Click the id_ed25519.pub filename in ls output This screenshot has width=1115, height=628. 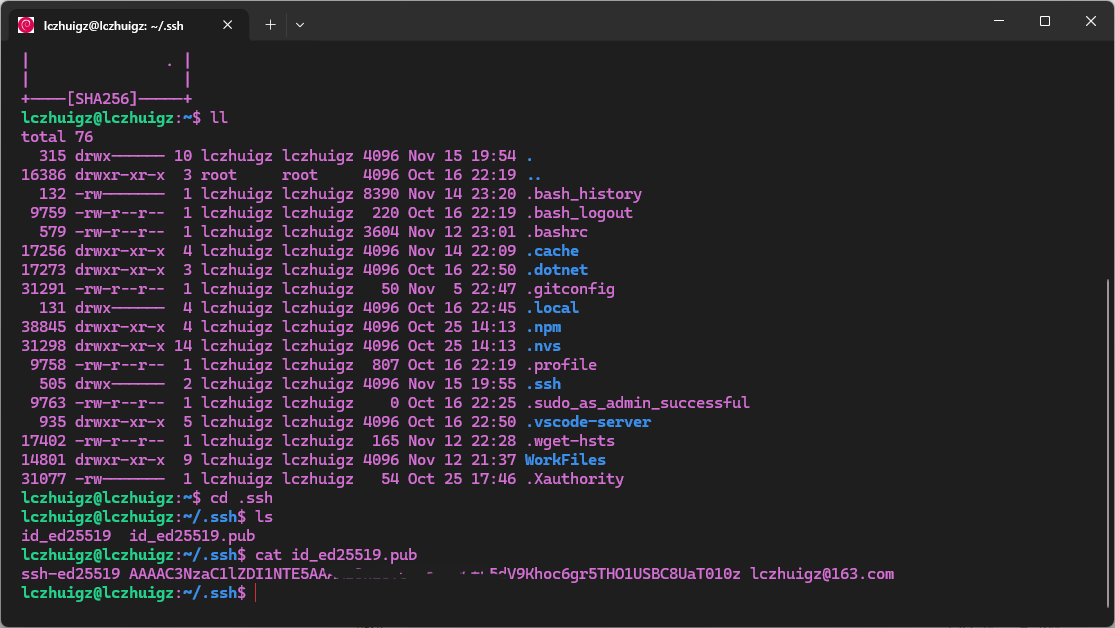coord(192,536)
